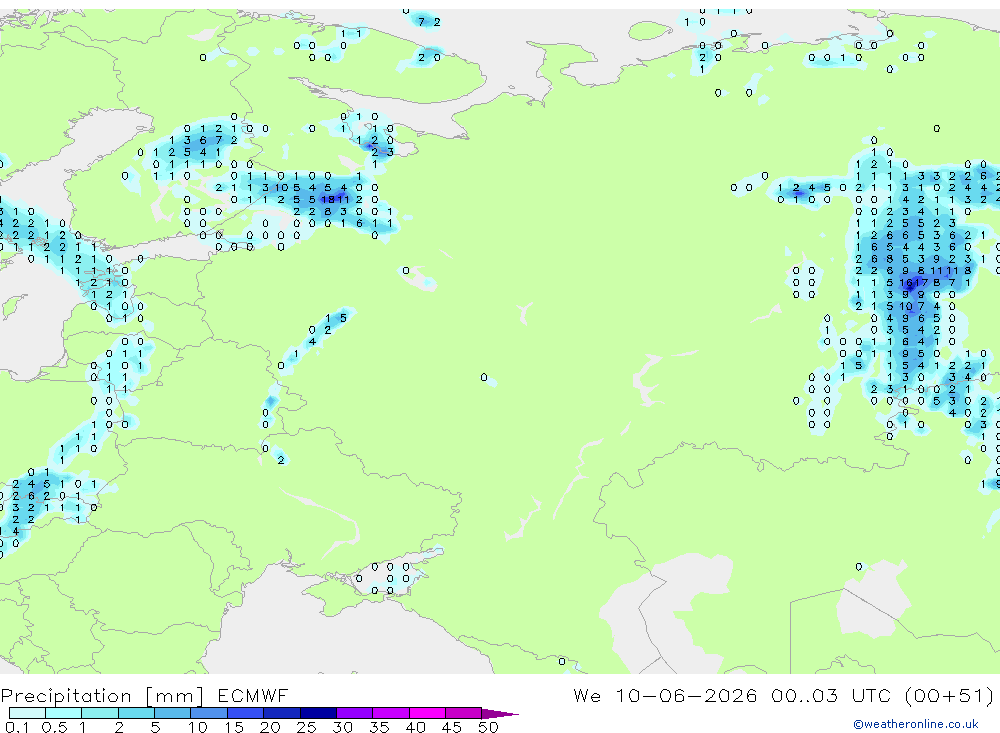Click the legend swatch between 45 and 50
Viewport: 1000px width, 733px height.
coord(464,713)
